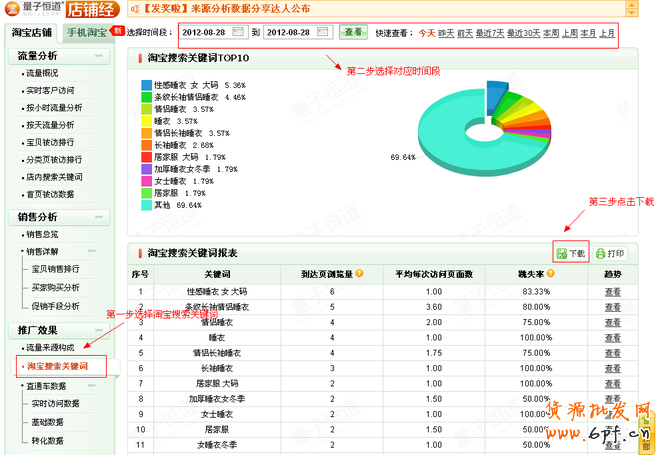Collapse the 推广效果 section
The image size is (660, 455).
click(99, 330)
